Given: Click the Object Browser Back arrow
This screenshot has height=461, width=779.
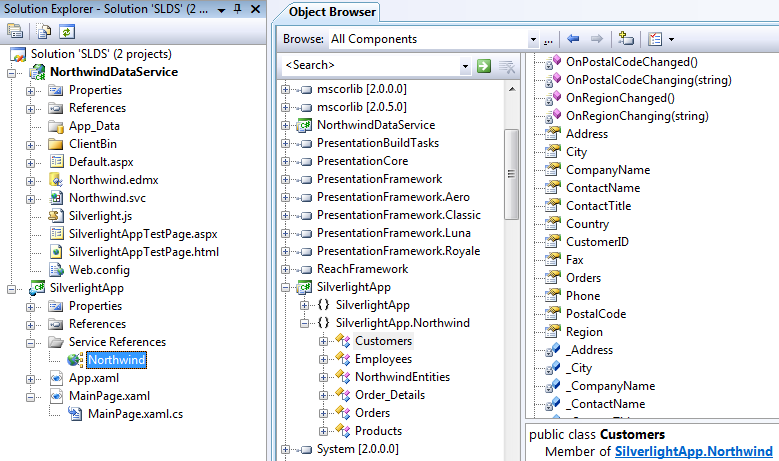Looking at the screenshot, I should point(573,39).
